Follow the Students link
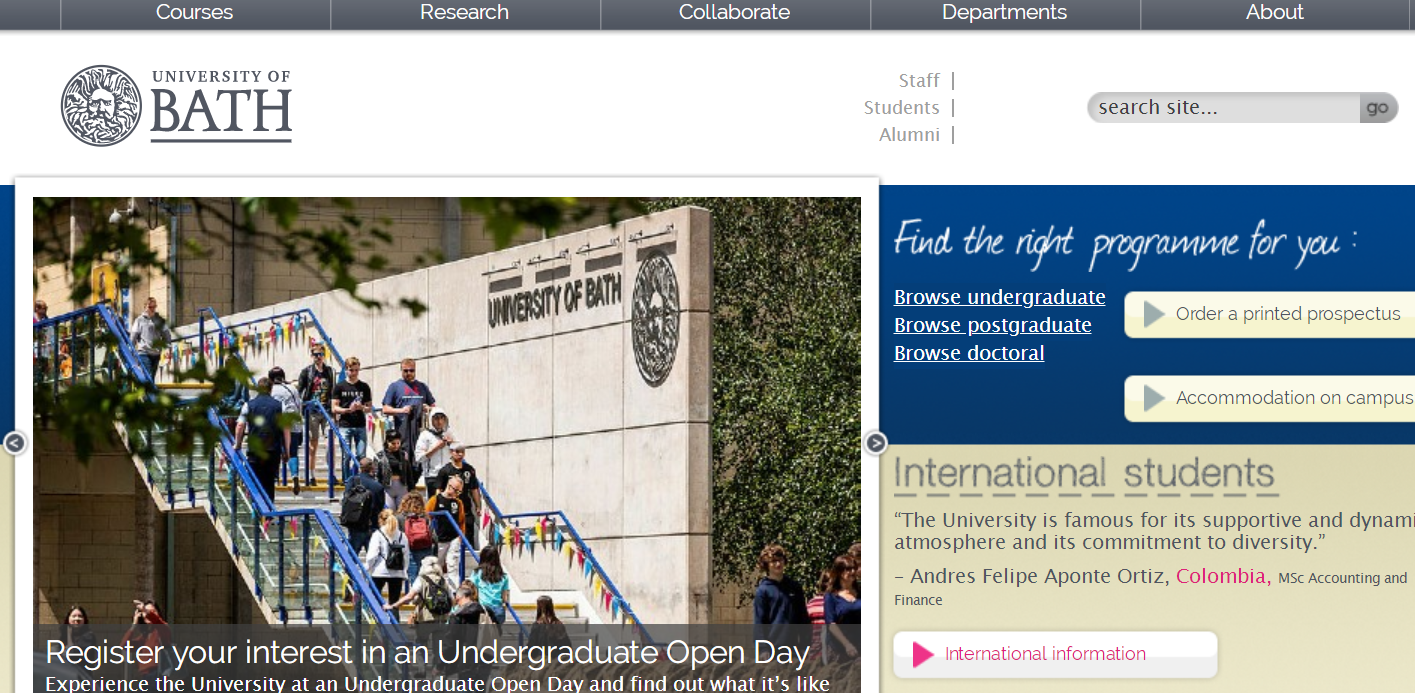The height and width of the screenshot is (693, 1415). pos(901,108)
